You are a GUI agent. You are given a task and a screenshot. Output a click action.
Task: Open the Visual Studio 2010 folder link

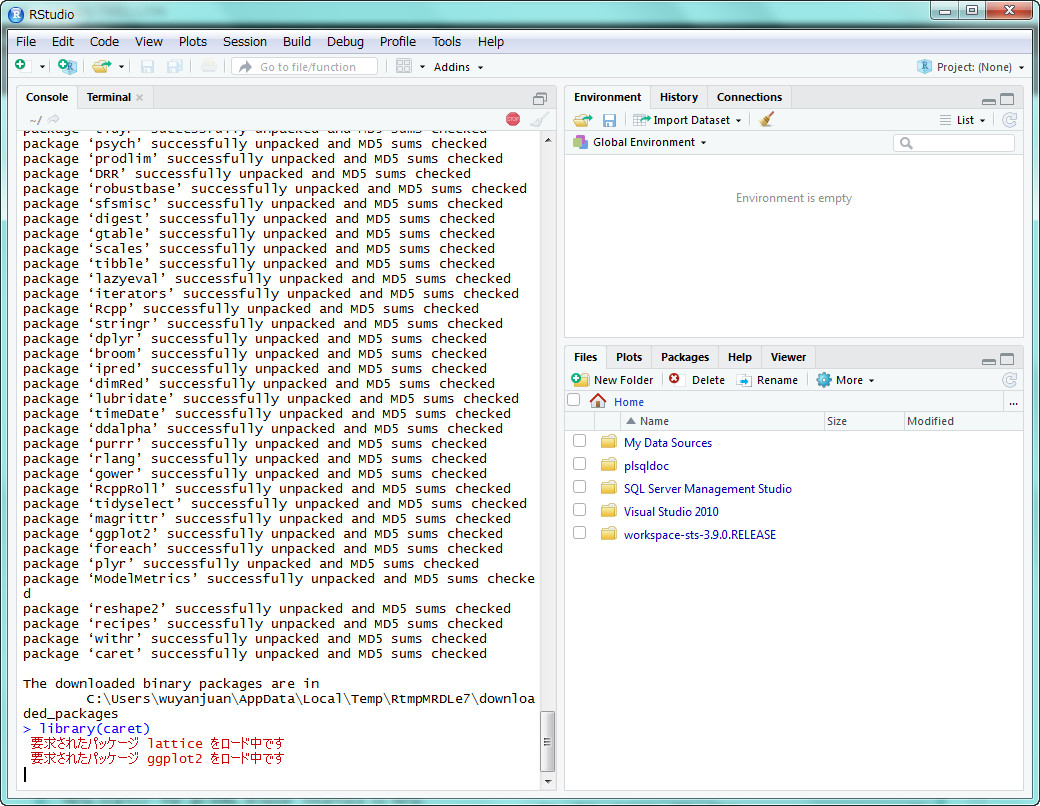coord(671,511)
